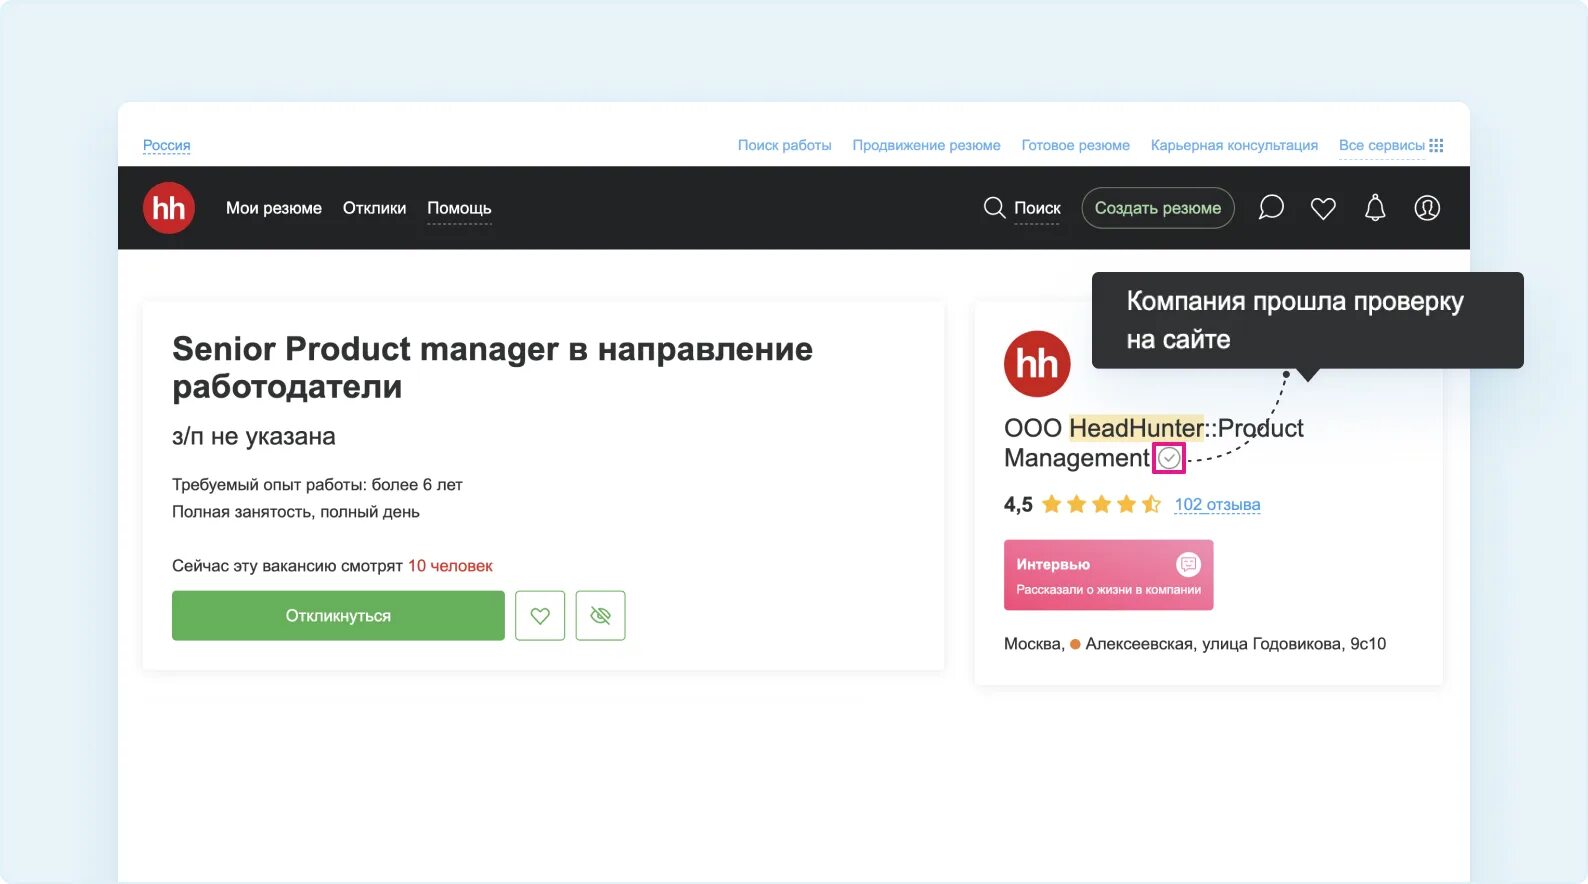Image resolution: width=1588 pixels, height=884 pixels.
Task: Click the Поиск text in the navbar
Action: [1037, 208]
